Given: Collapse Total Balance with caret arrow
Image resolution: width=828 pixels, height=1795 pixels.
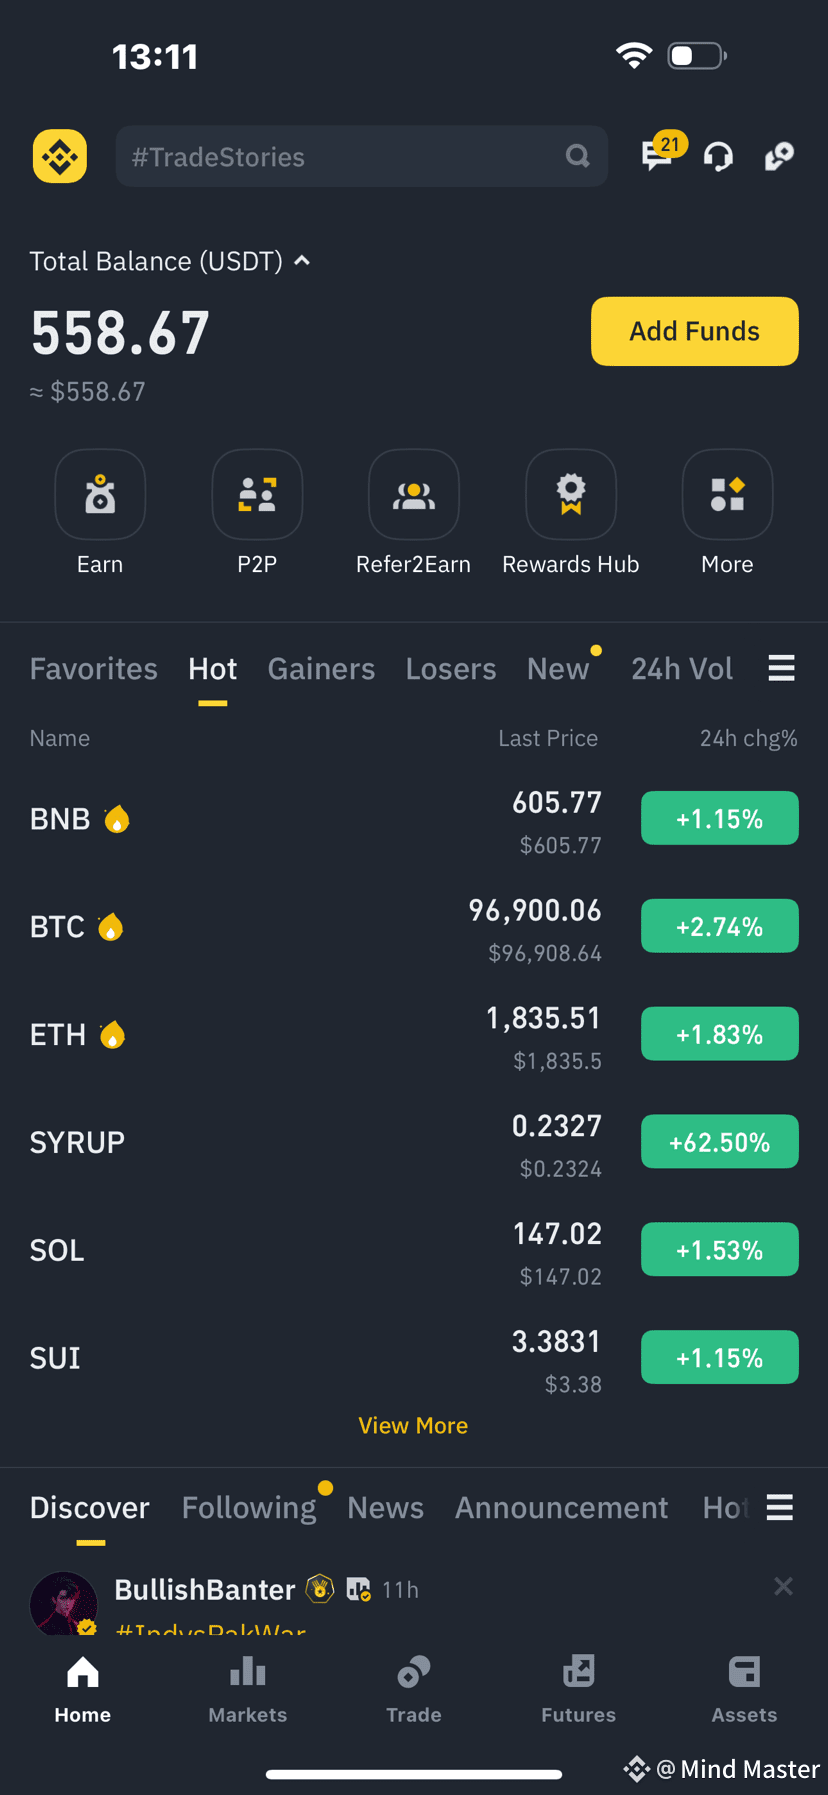Looking at the screenshot, I should coord(302,261).
